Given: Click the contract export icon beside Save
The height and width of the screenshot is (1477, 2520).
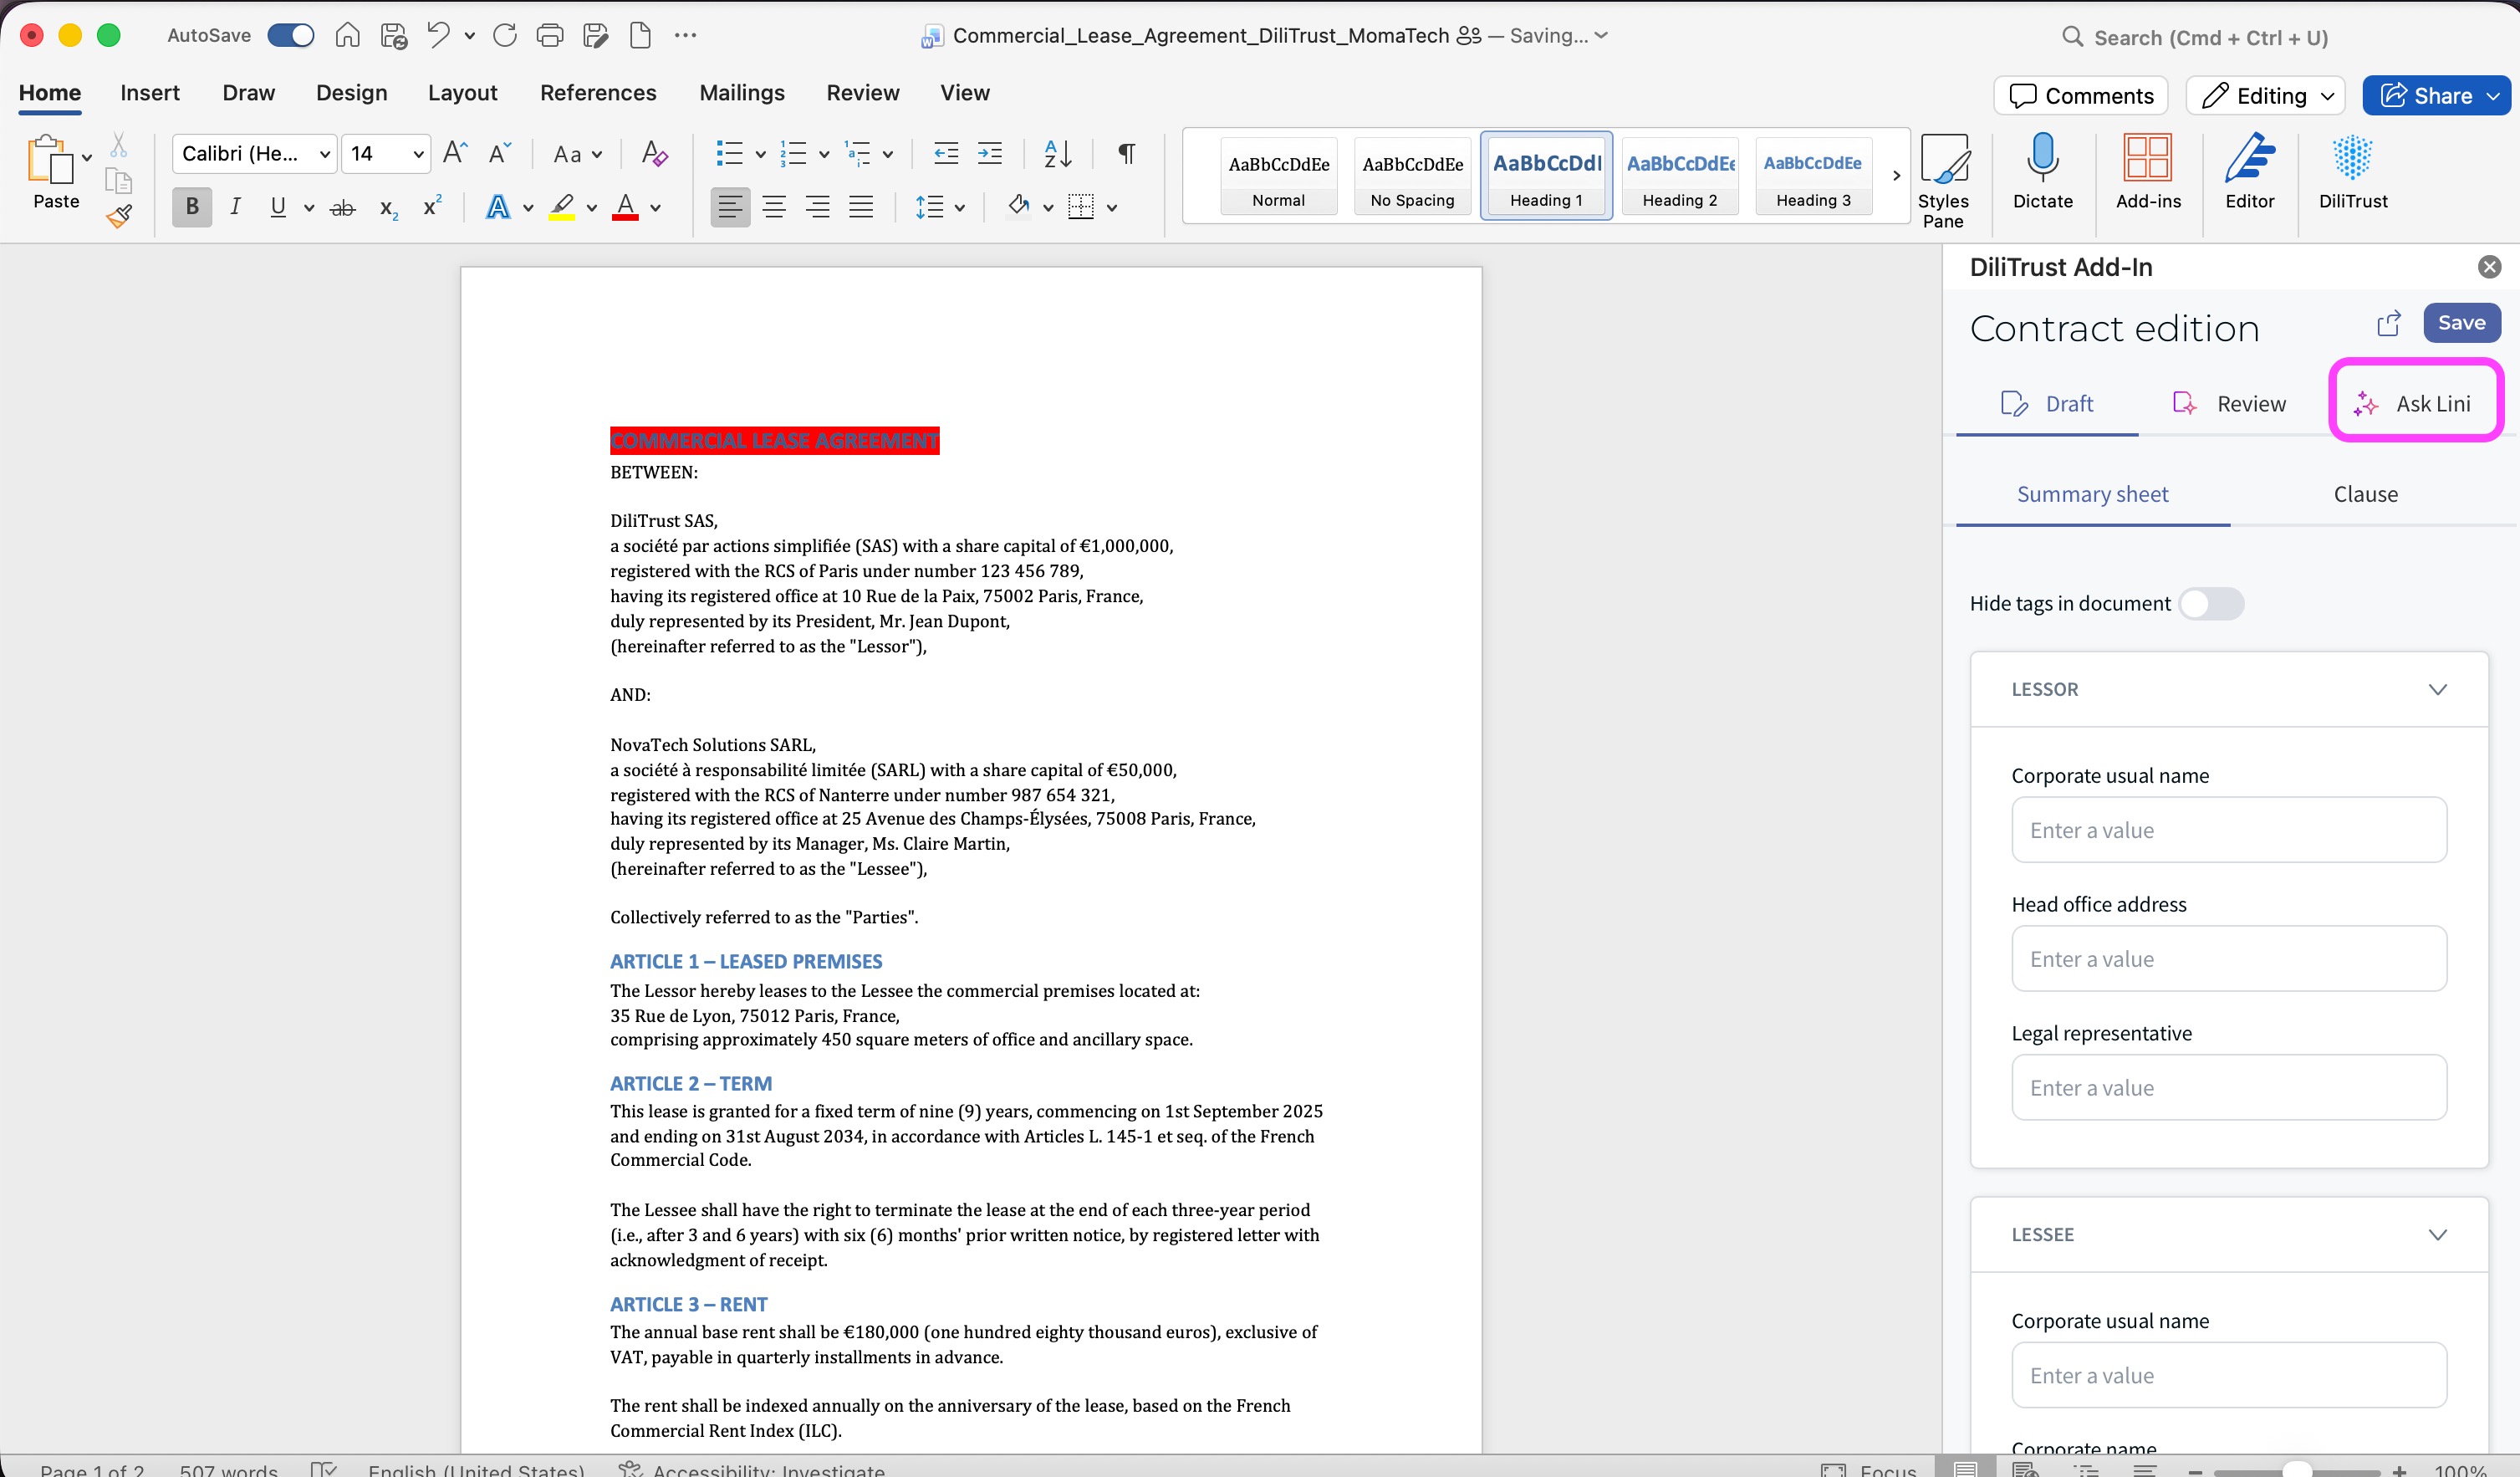Looking at the screenshot, I should (2388, 323).
